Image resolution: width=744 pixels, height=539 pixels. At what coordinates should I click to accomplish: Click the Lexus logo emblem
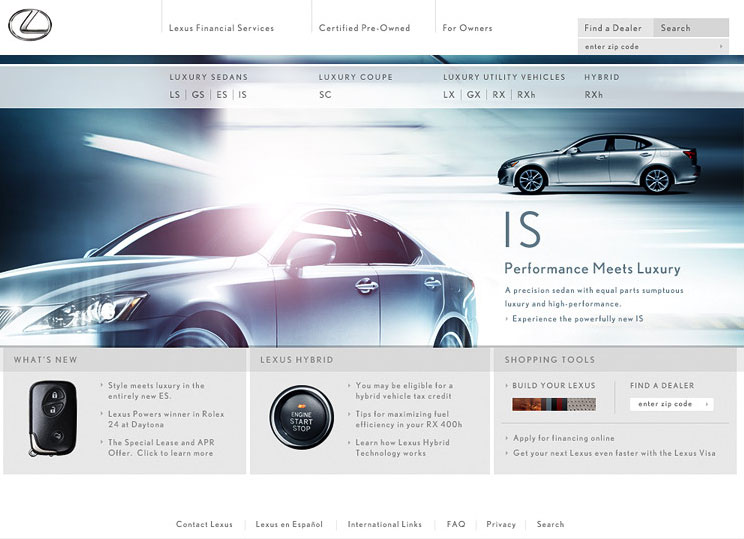30,24
